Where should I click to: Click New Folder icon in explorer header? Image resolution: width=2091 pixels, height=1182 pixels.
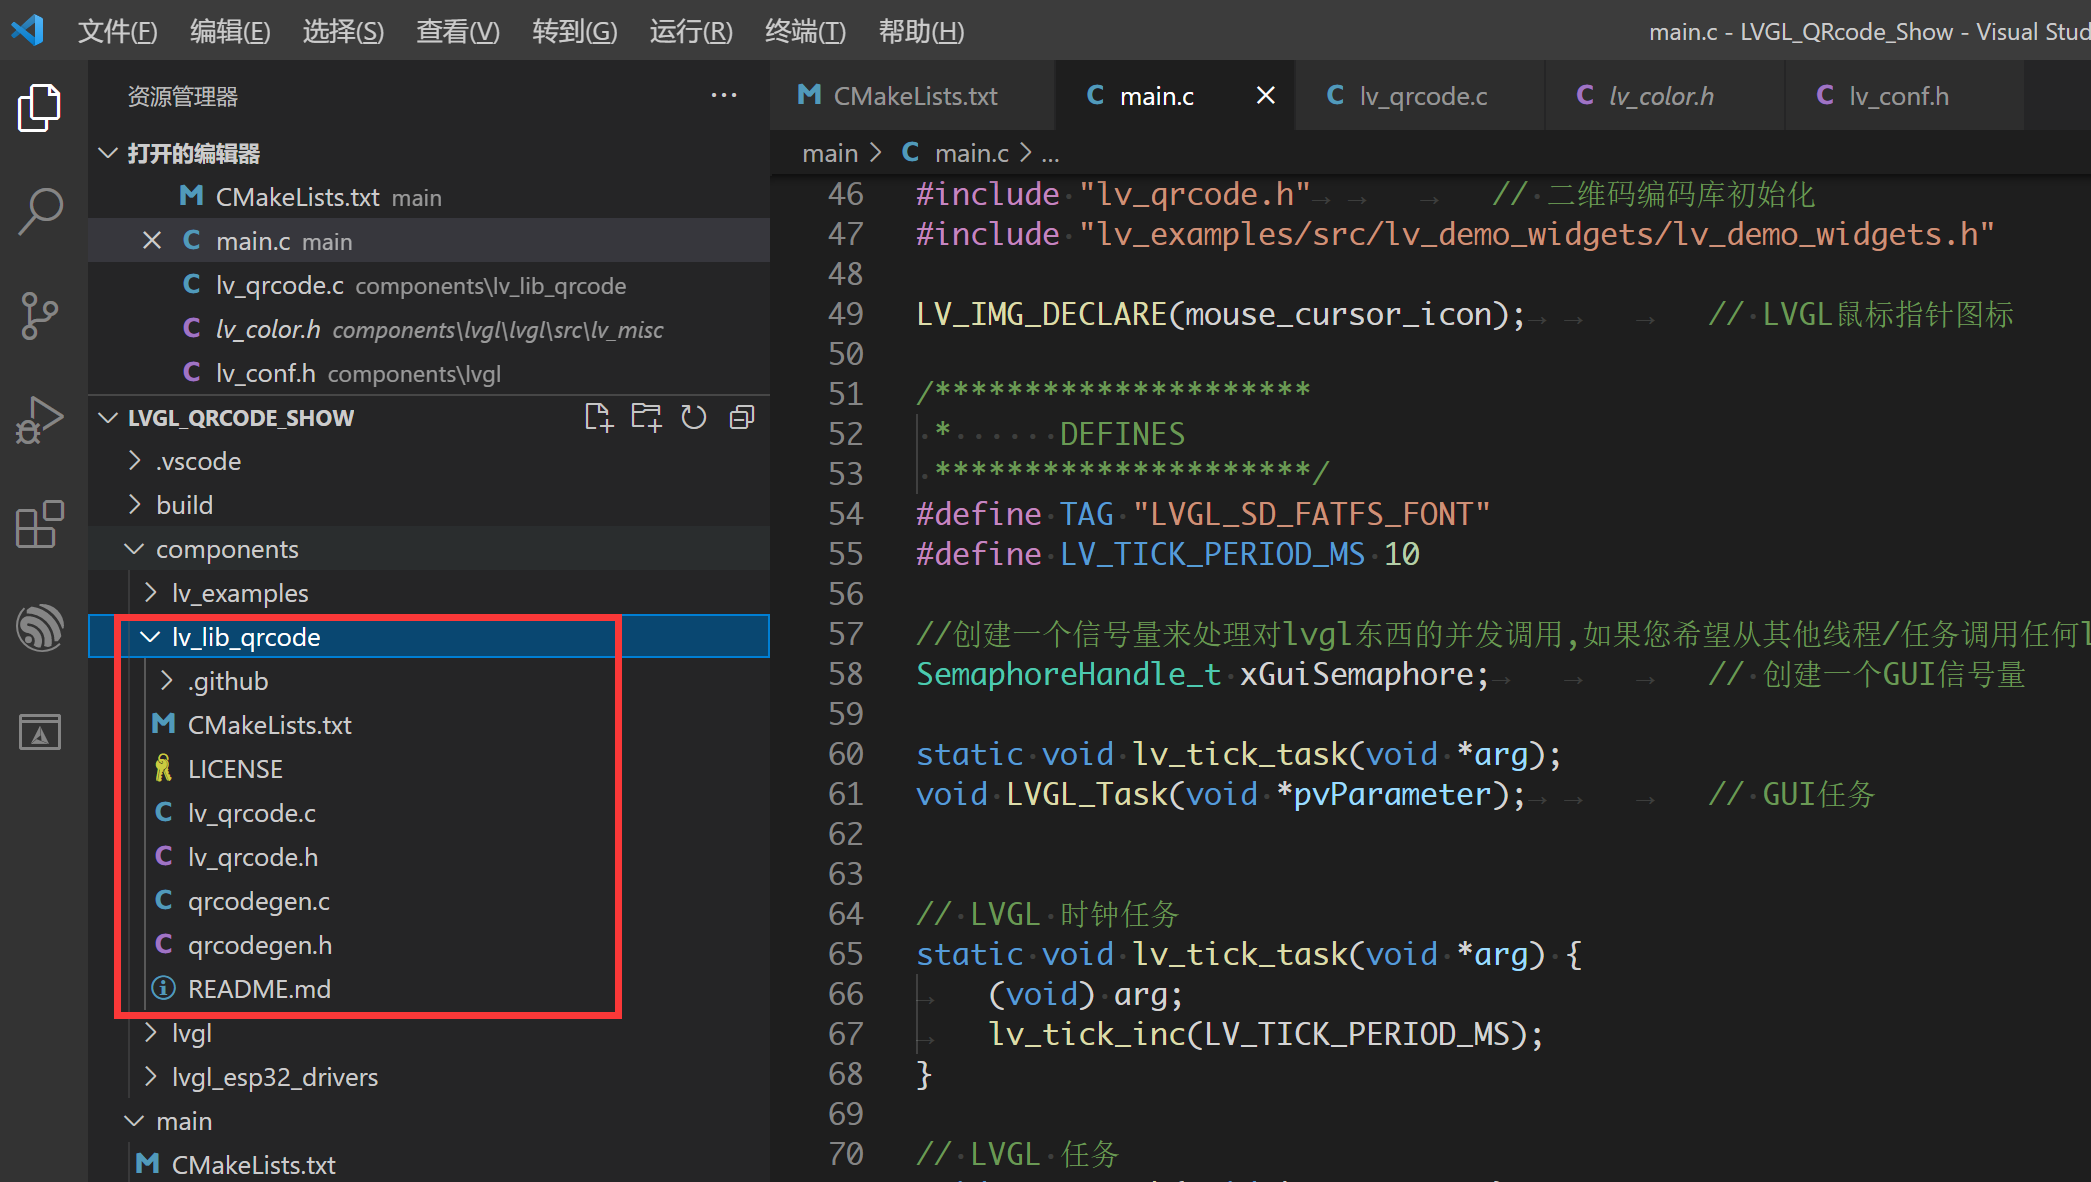coord(646,417)
